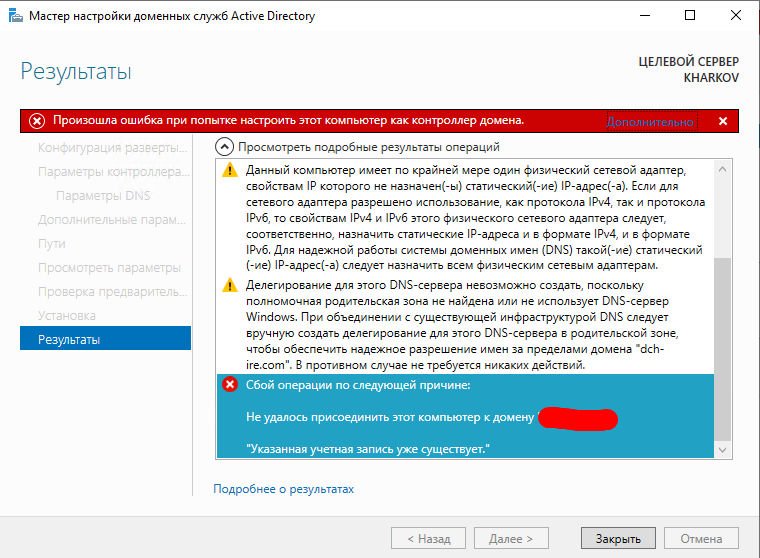Click the KHARKOV target server name
This screenshot has height=558, width=760.
coord(711,78)
